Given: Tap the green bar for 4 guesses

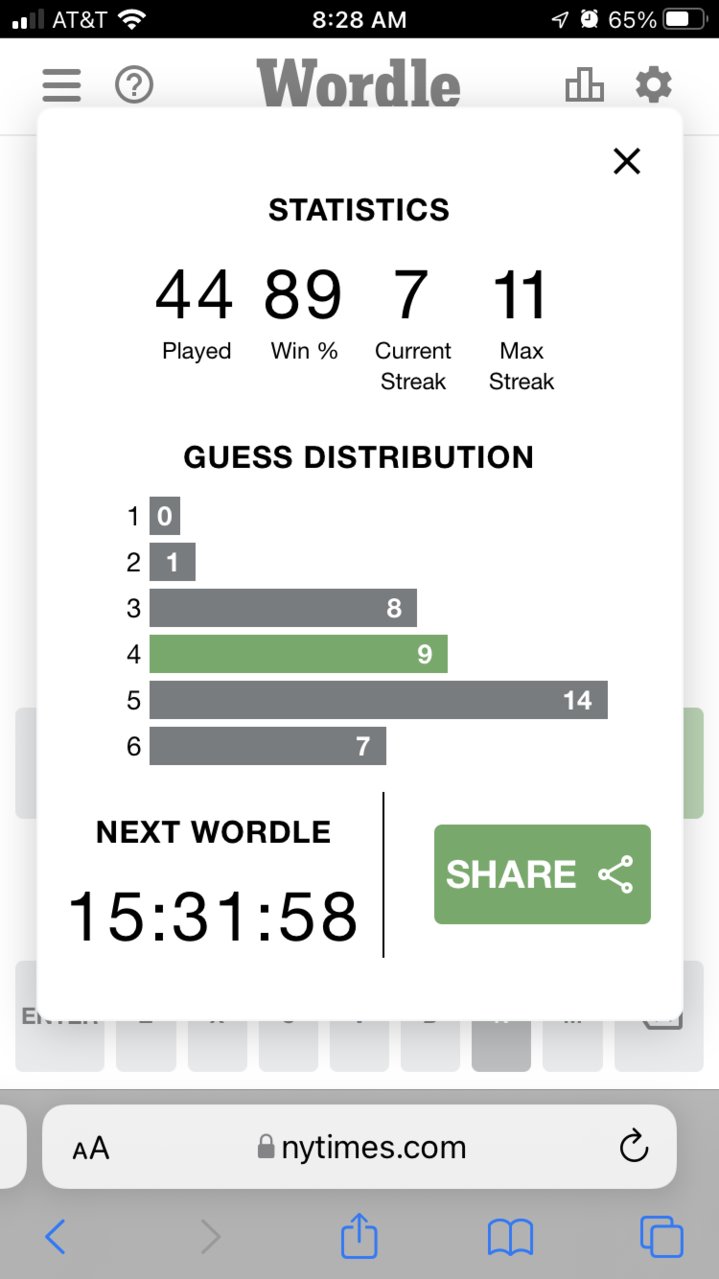Looking at the screenshot, I should click(x=298, y=654).
